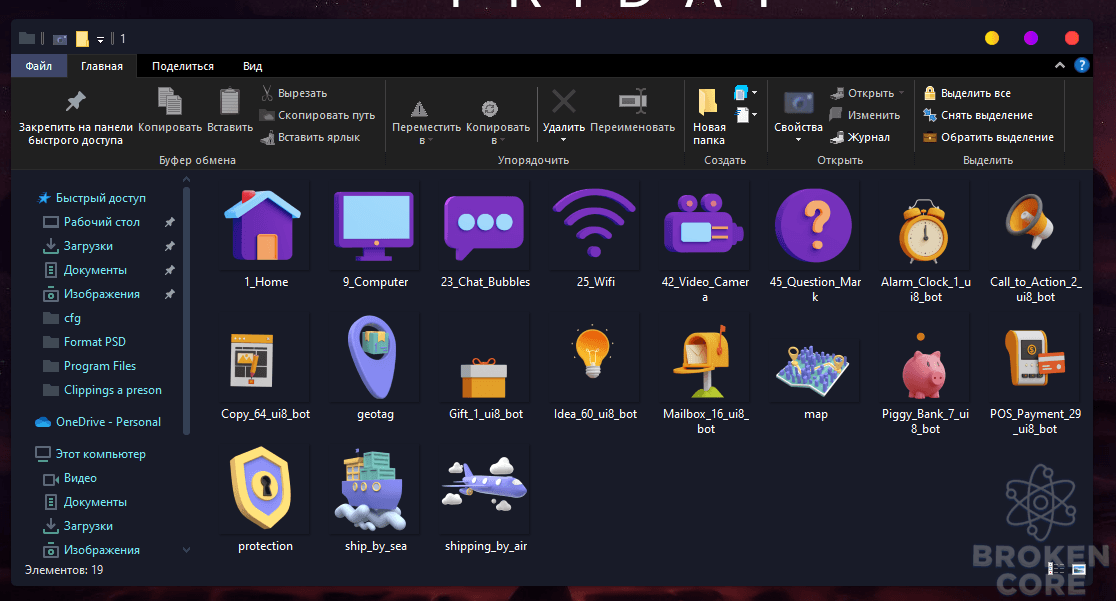1116x601 pixels.
Task: Switch to the Поделиться tab
Action: 183,66
